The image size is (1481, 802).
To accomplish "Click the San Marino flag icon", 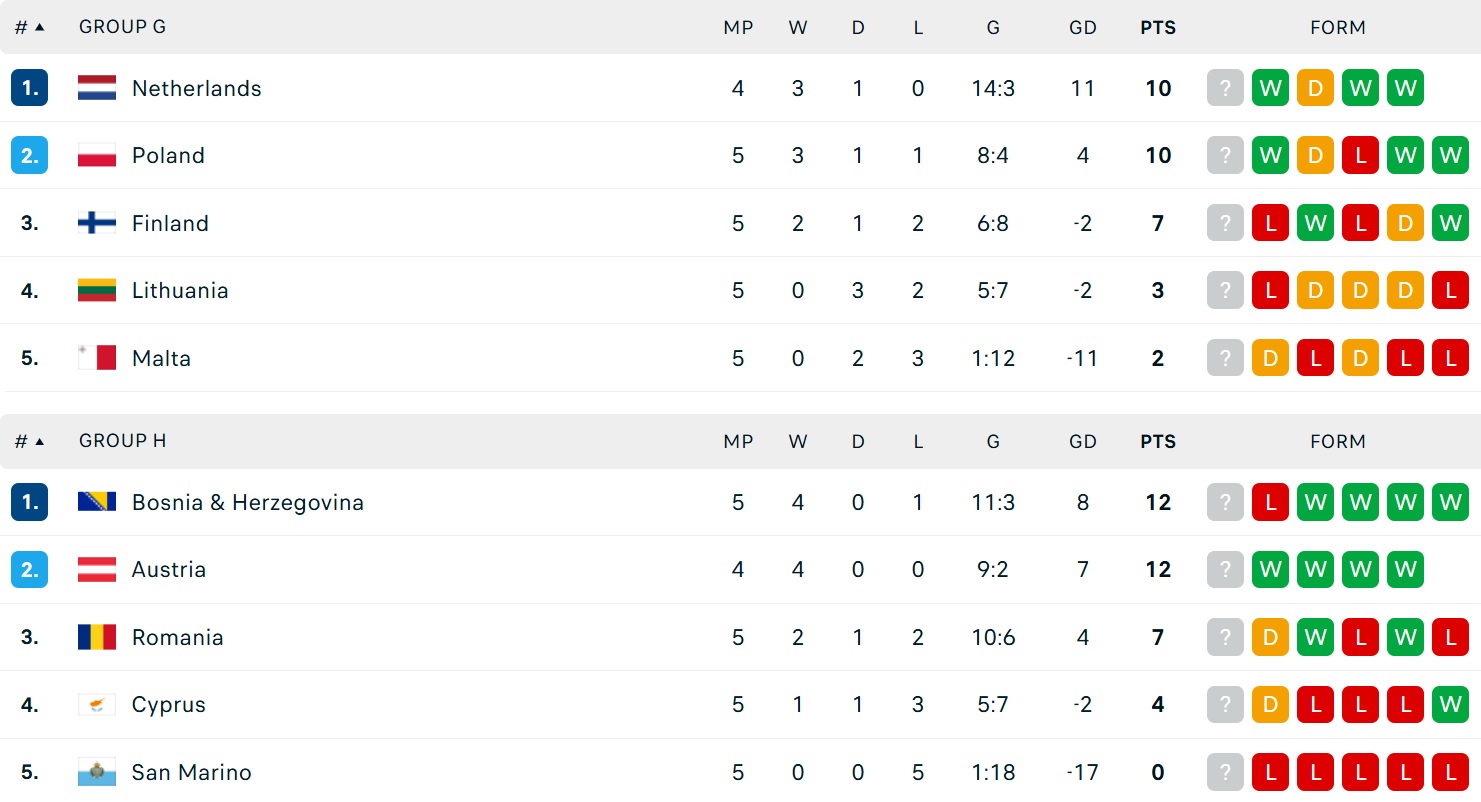I will pos(97,772).
